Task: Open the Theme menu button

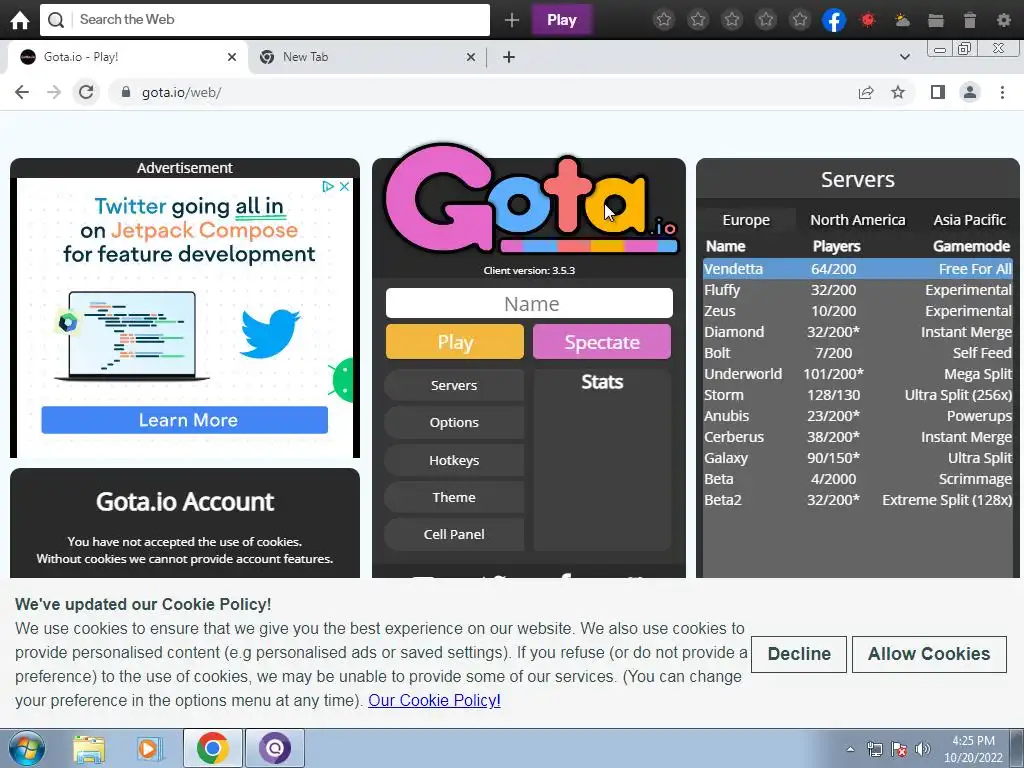Action: (x=454, y=498)
